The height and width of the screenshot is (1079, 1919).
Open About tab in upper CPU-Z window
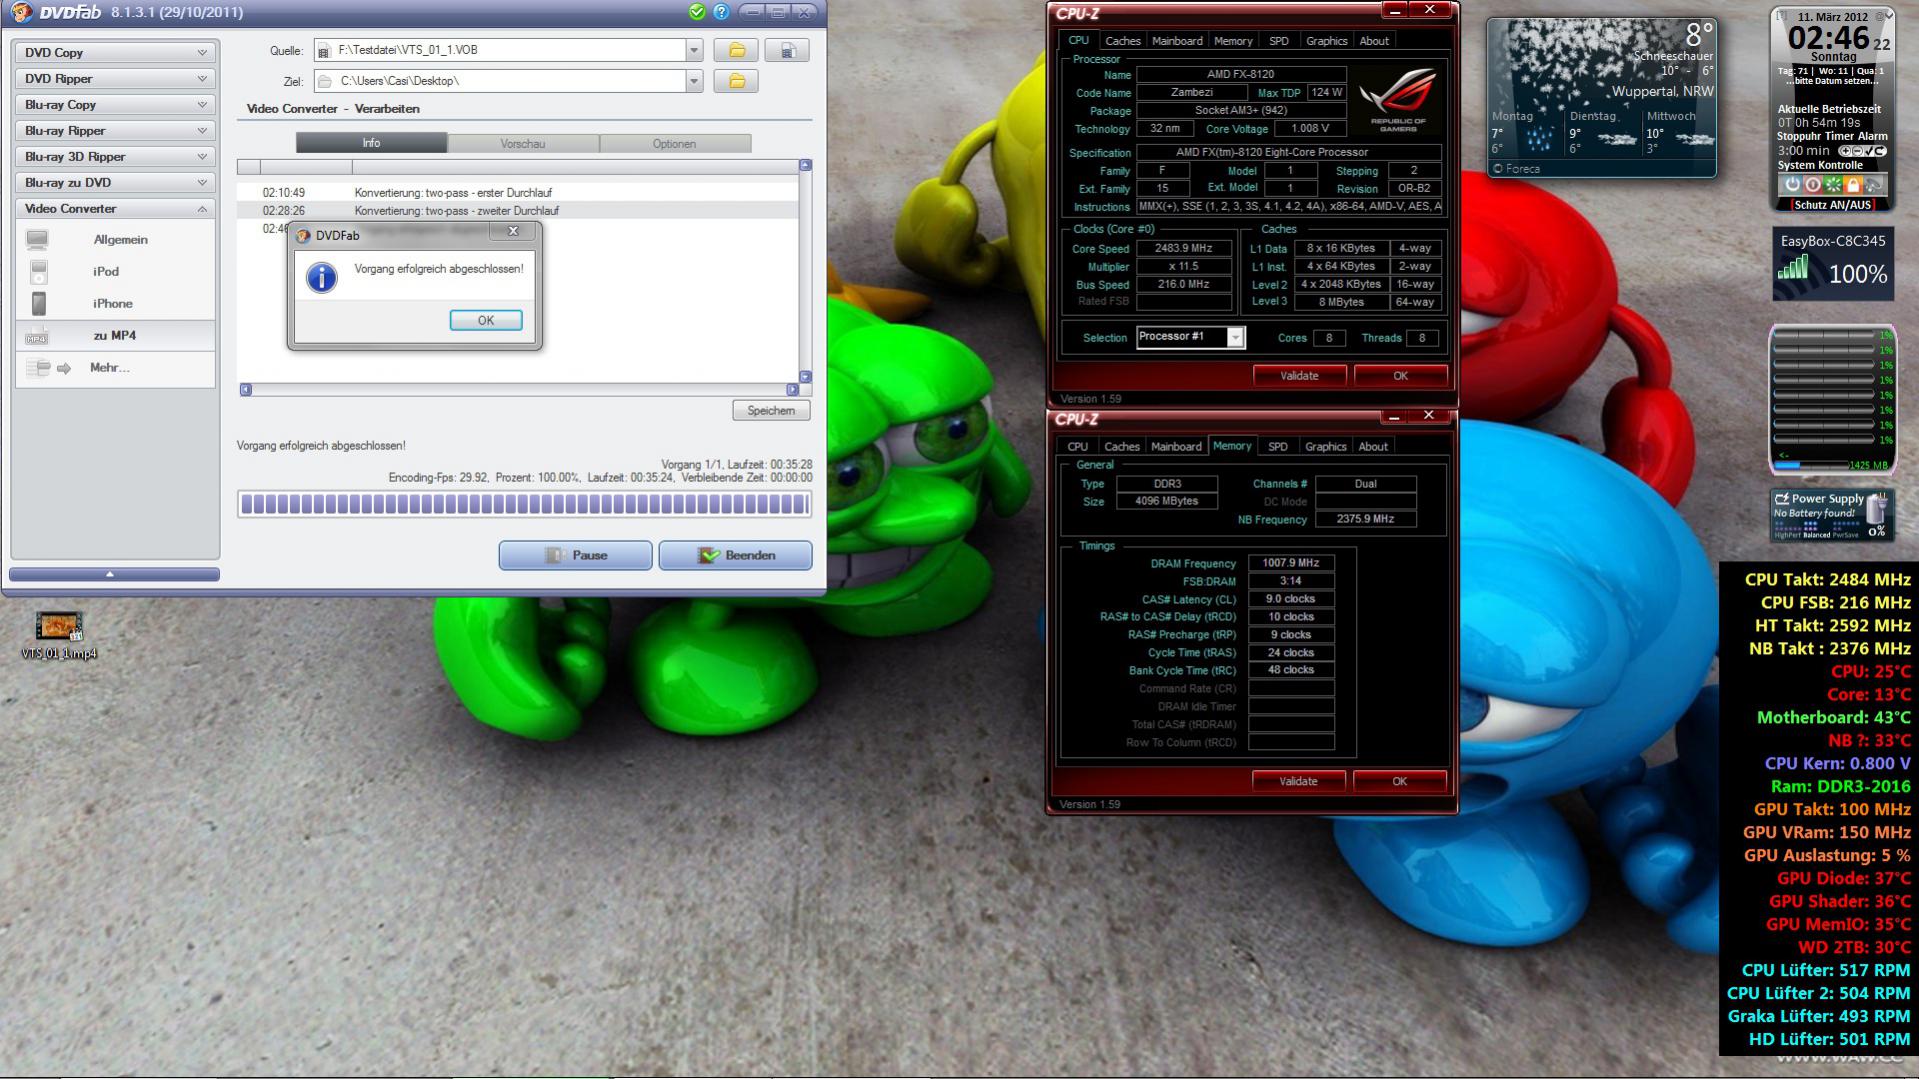pyautogui.click(x=1374, y=41)
